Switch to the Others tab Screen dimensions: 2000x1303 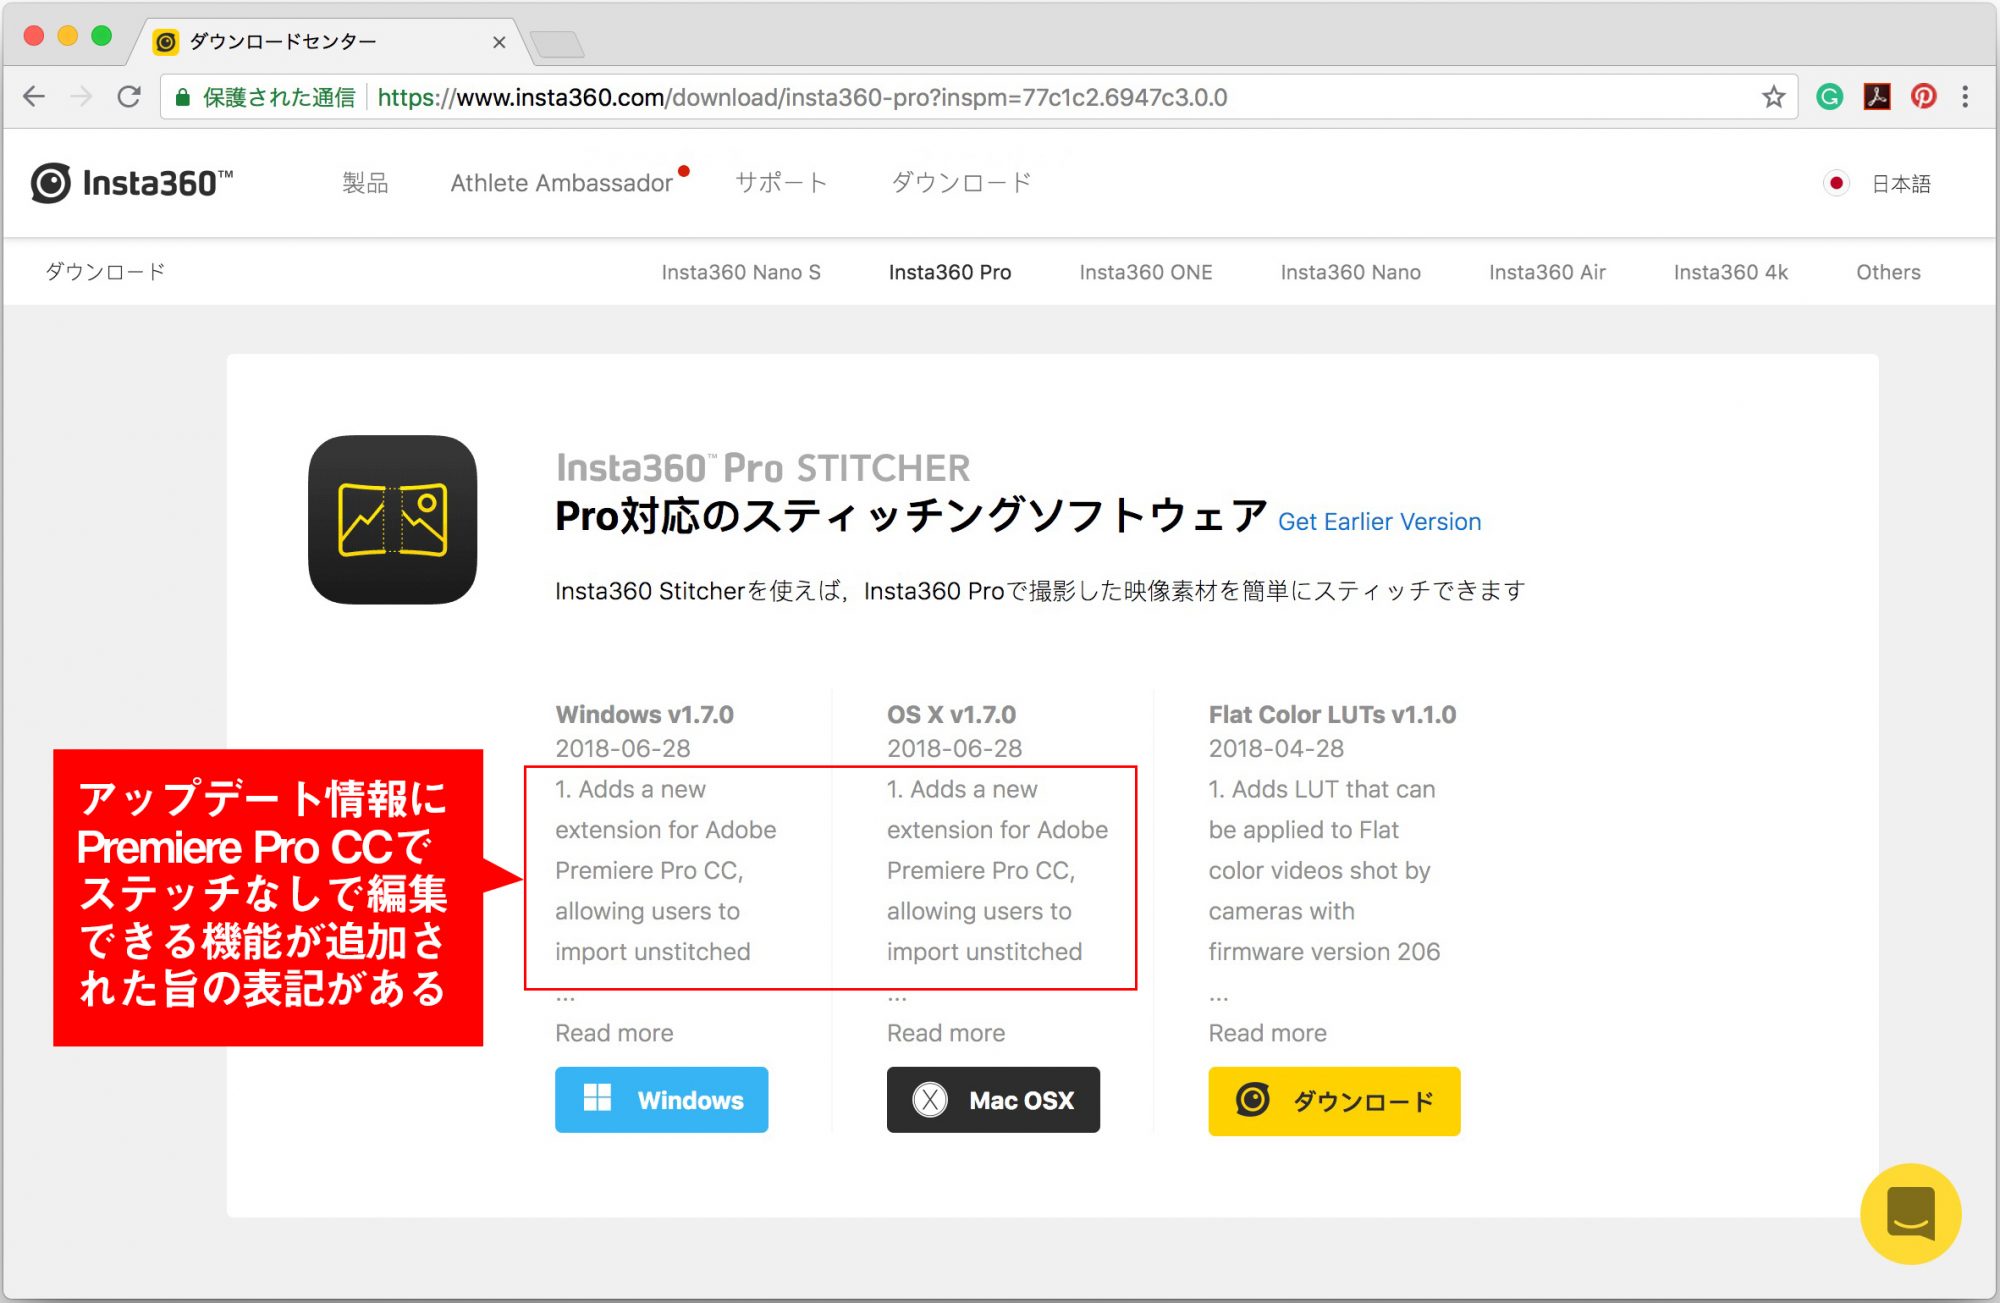(x=1888, y=272)
